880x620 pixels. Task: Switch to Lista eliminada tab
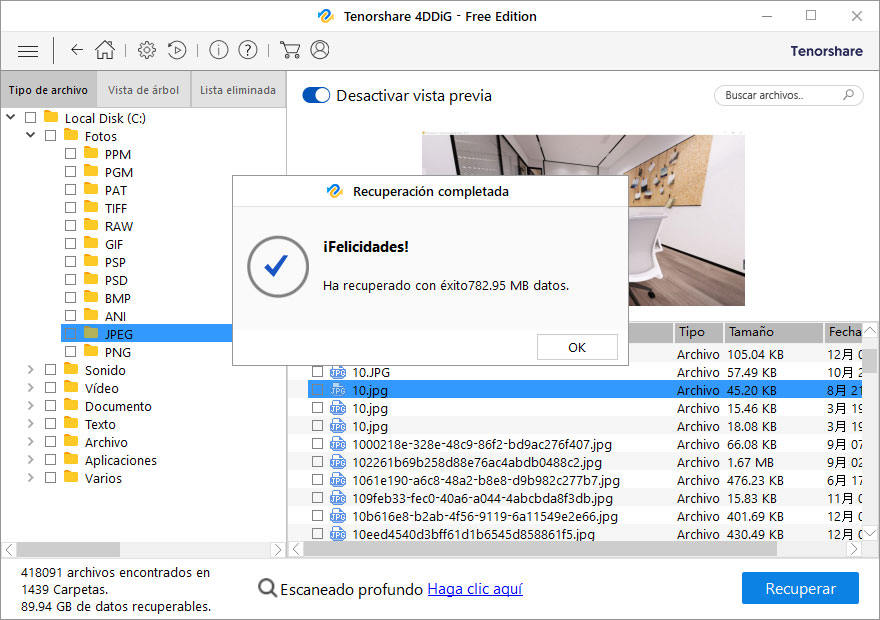[x=238, y=90]
